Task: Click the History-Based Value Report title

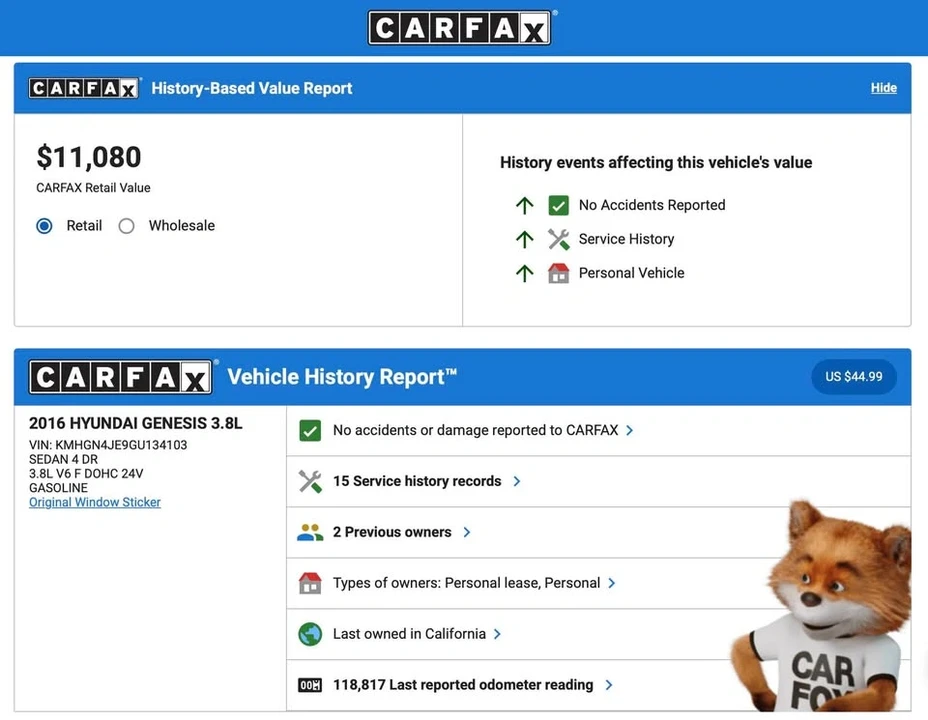Action: (252, 88)
